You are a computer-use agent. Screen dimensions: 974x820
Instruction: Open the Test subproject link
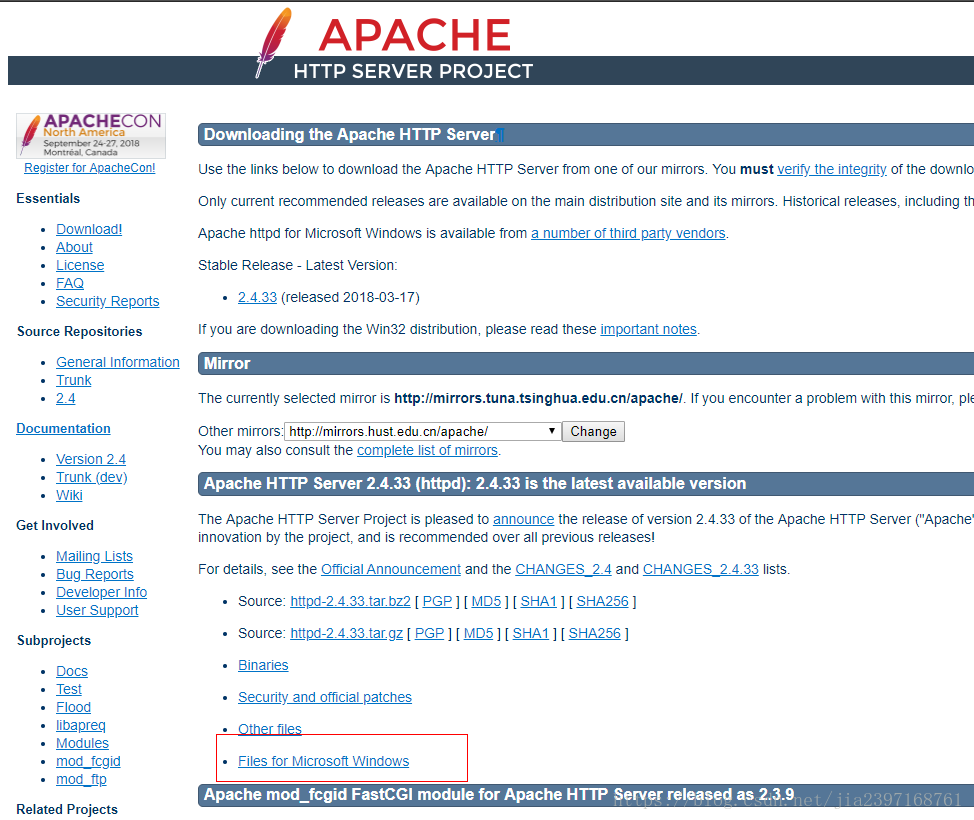click(68, 690)
